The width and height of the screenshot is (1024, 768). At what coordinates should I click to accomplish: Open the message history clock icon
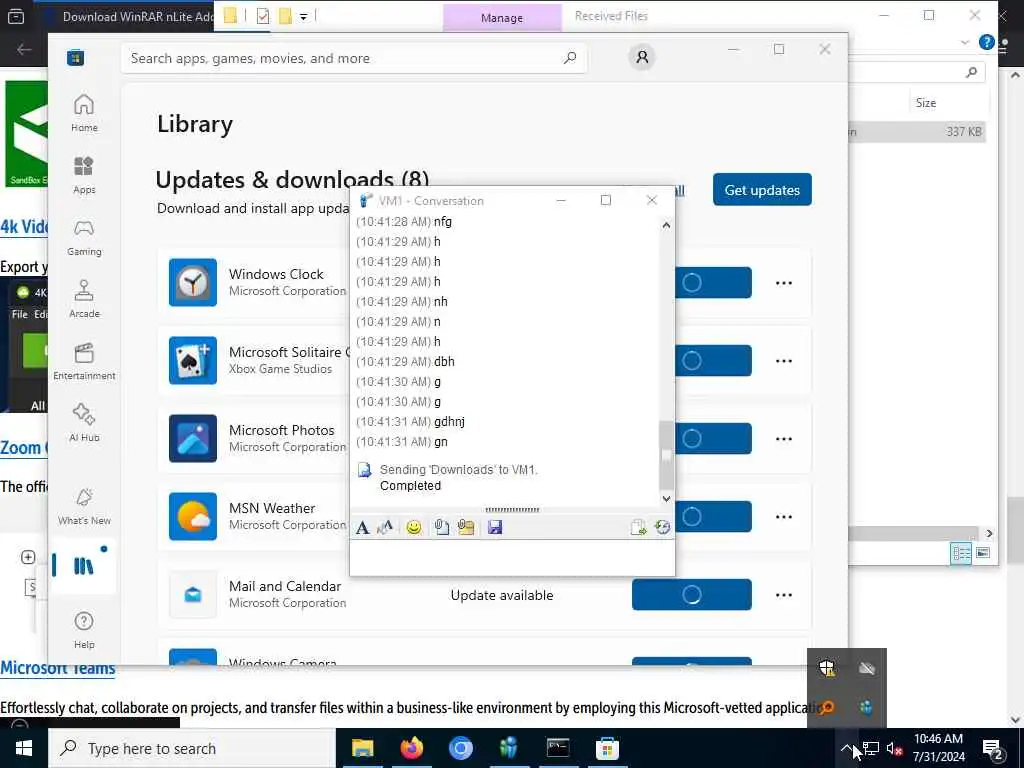[662, 527]
